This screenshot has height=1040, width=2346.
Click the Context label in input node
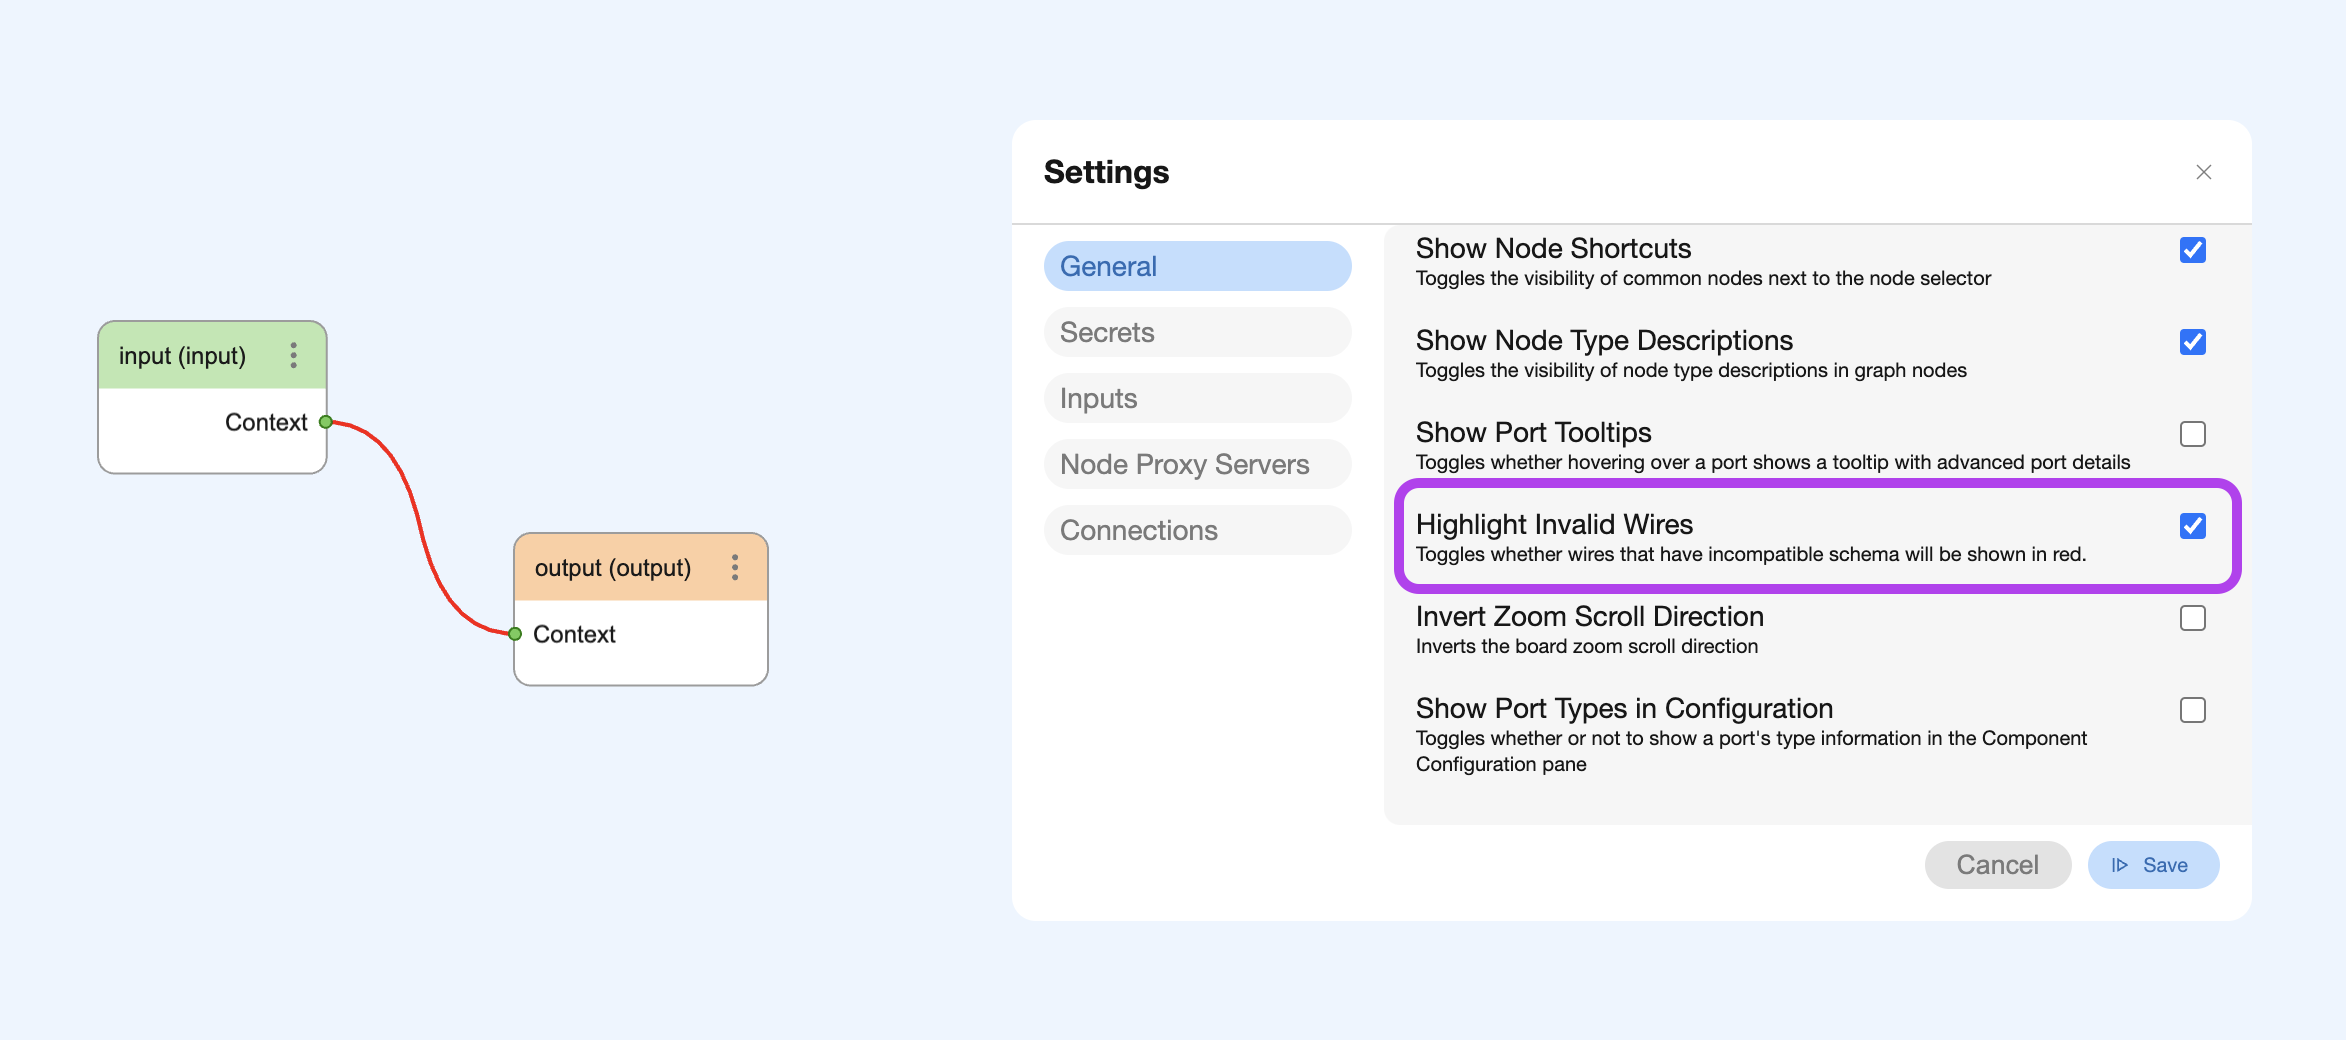(266, 422)
